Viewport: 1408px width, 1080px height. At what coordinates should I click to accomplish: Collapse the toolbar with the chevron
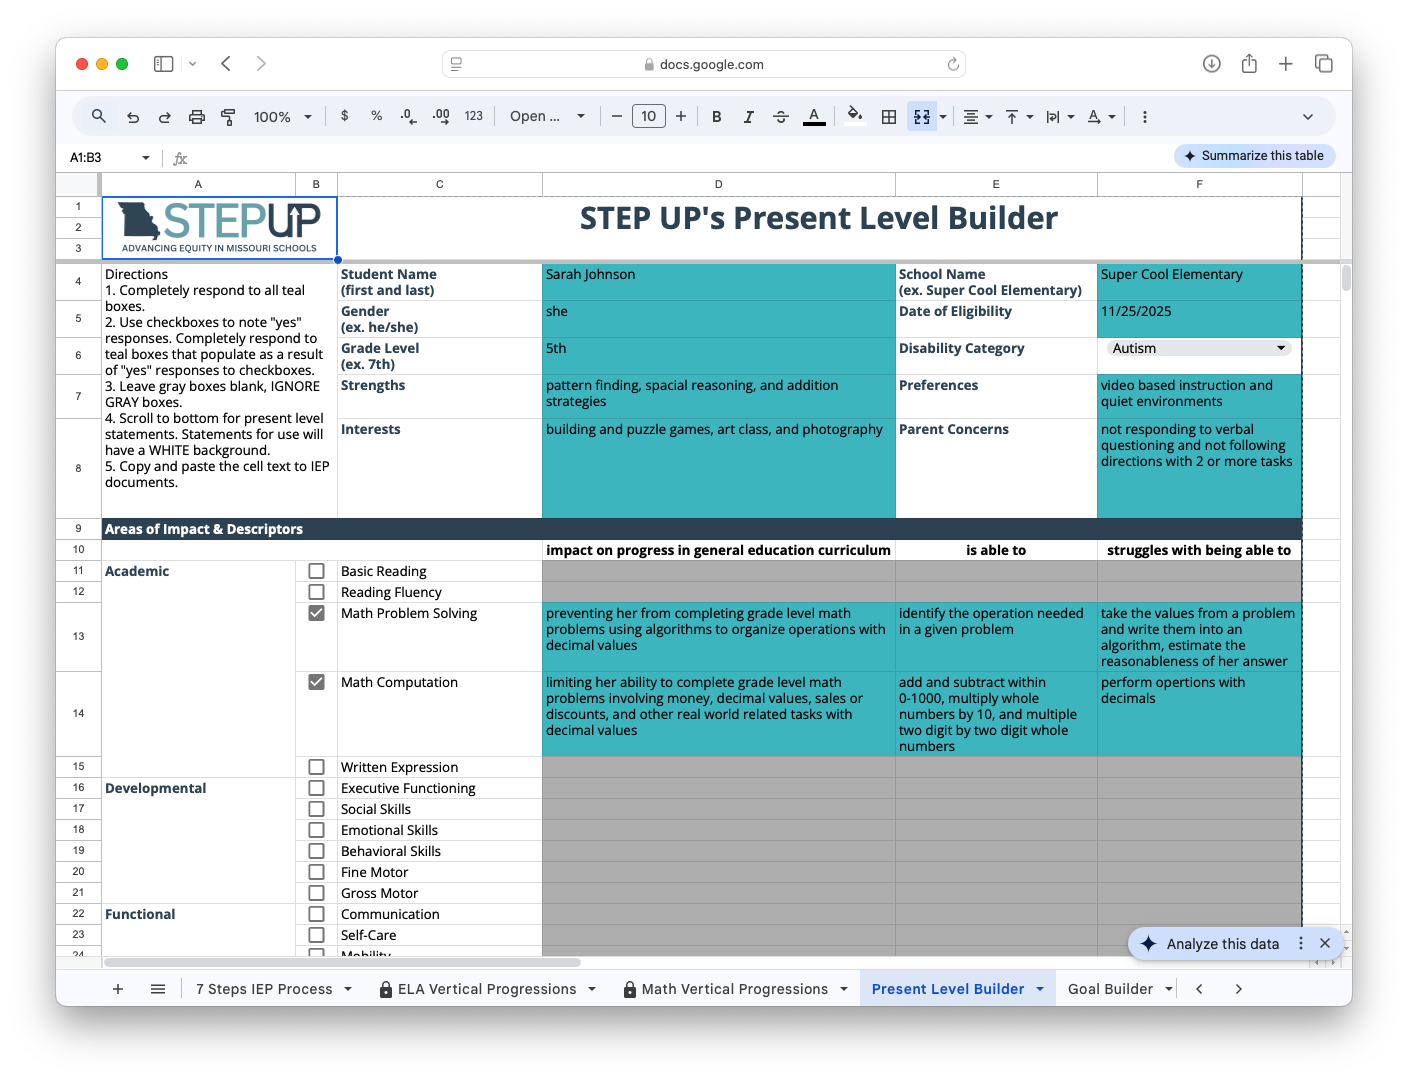[x=1308, y=117]
